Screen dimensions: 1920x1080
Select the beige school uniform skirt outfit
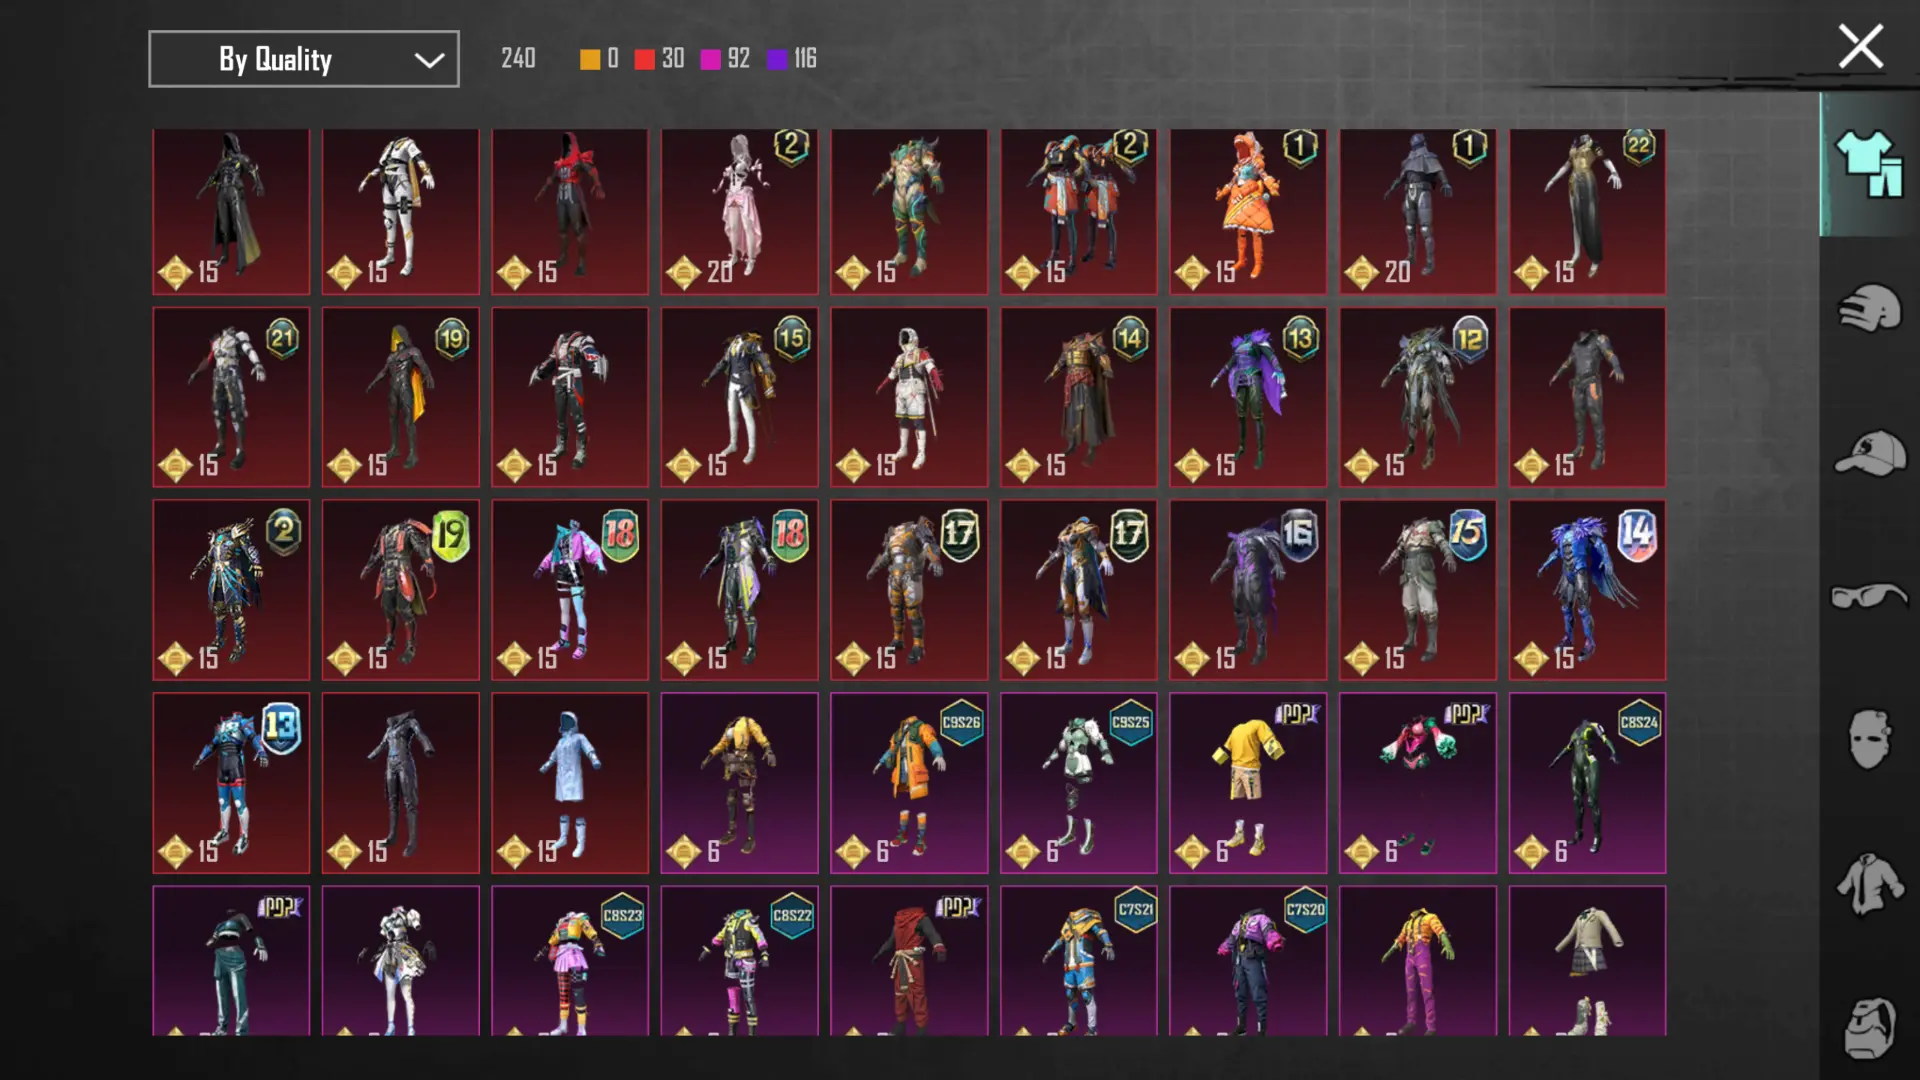[1587, 960]
